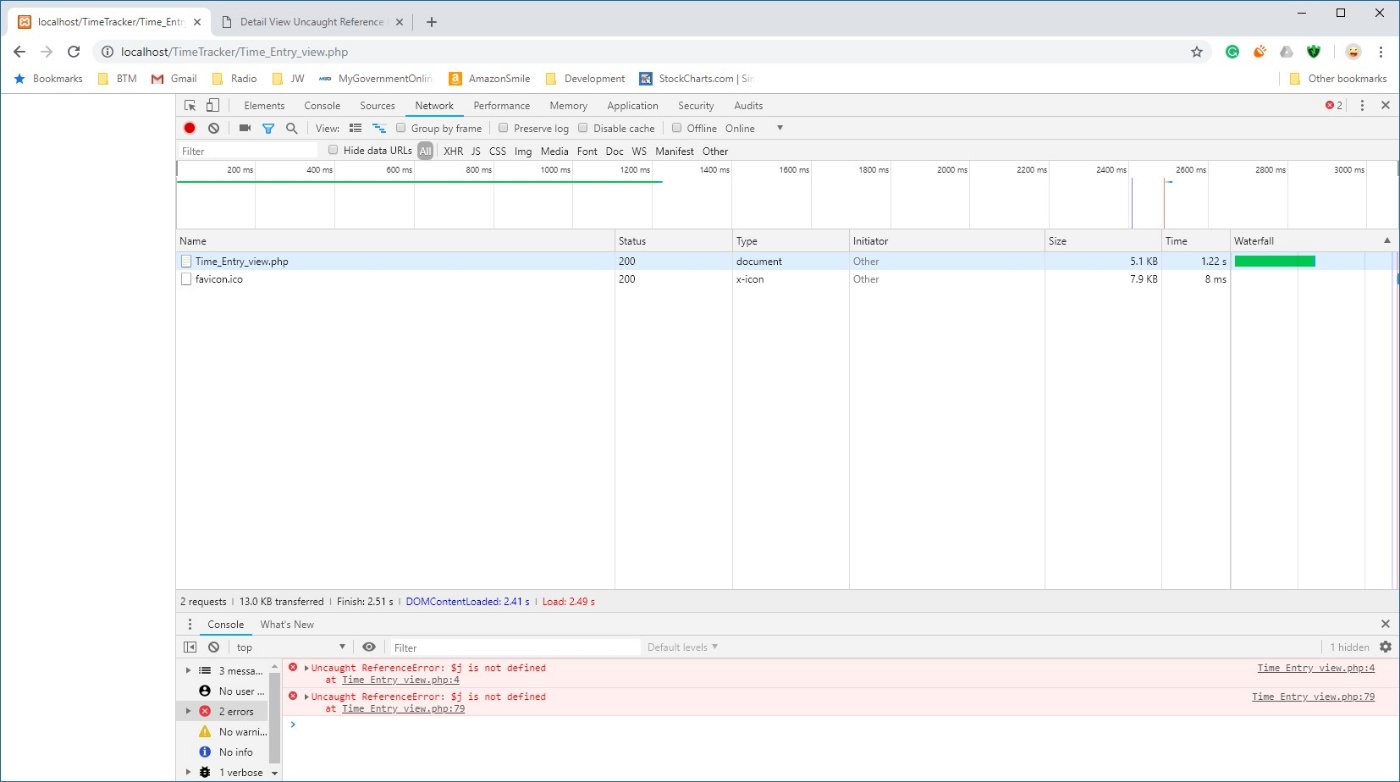Check the Disable cache option
The image size is (1400, 782).
583,128
